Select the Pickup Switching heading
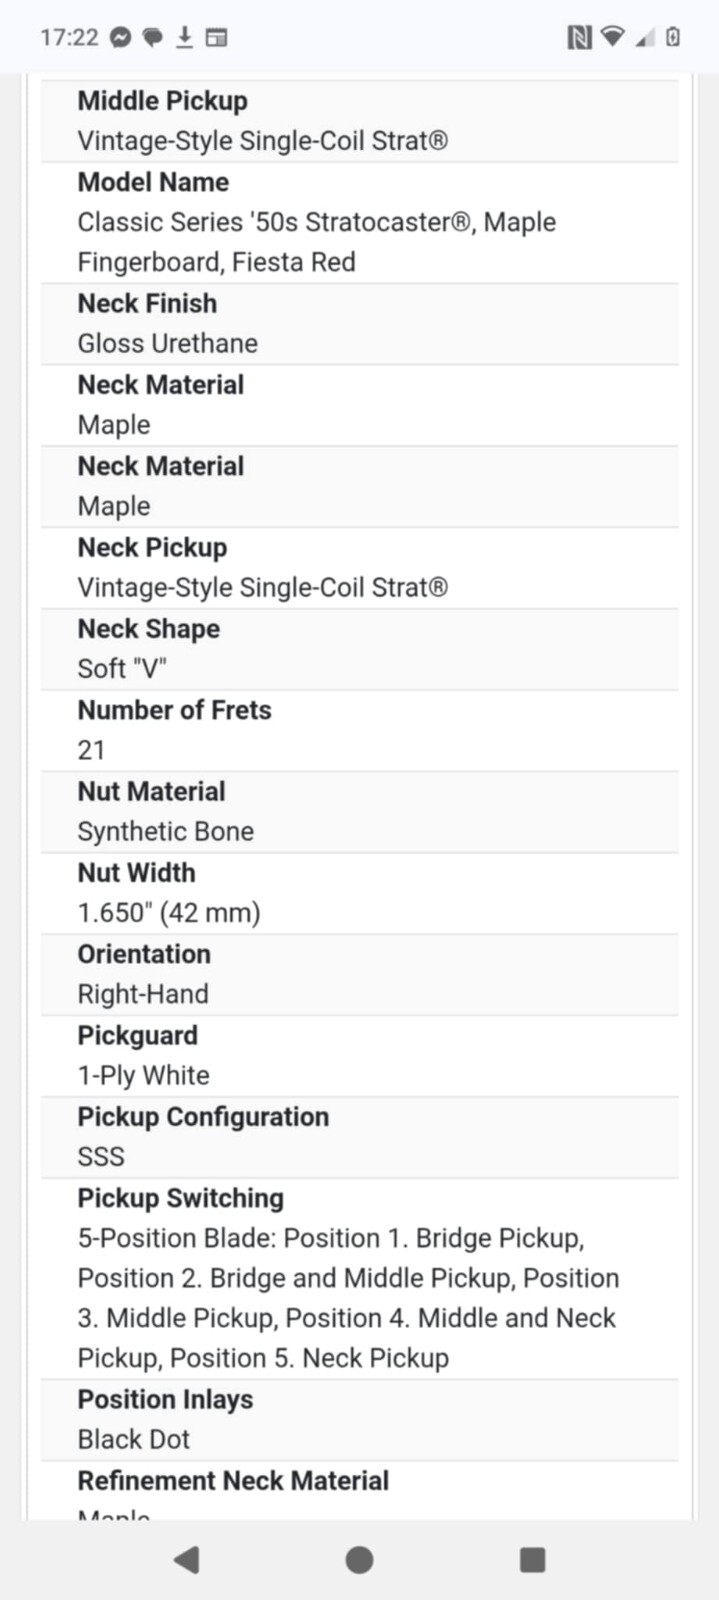The width and height of the screenshot is (719, 1600). pyautogui.click(x=181, y=1198)
